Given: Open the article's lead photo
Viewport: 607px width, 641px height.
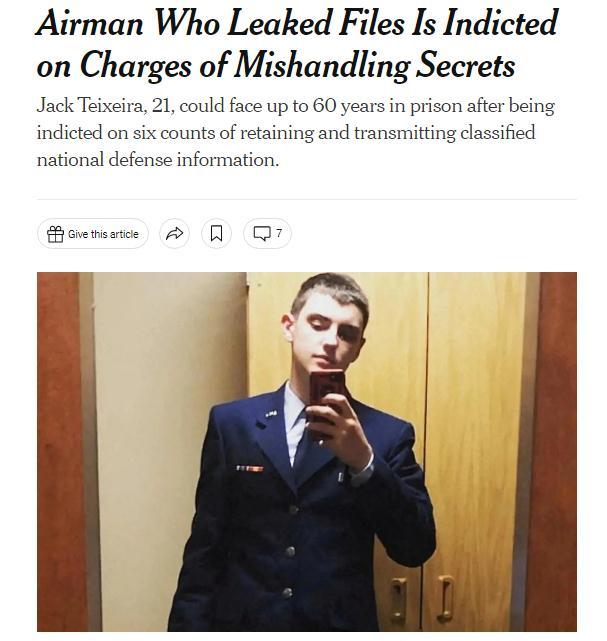Looking at the screenshot, I should (x=307, y=452).
